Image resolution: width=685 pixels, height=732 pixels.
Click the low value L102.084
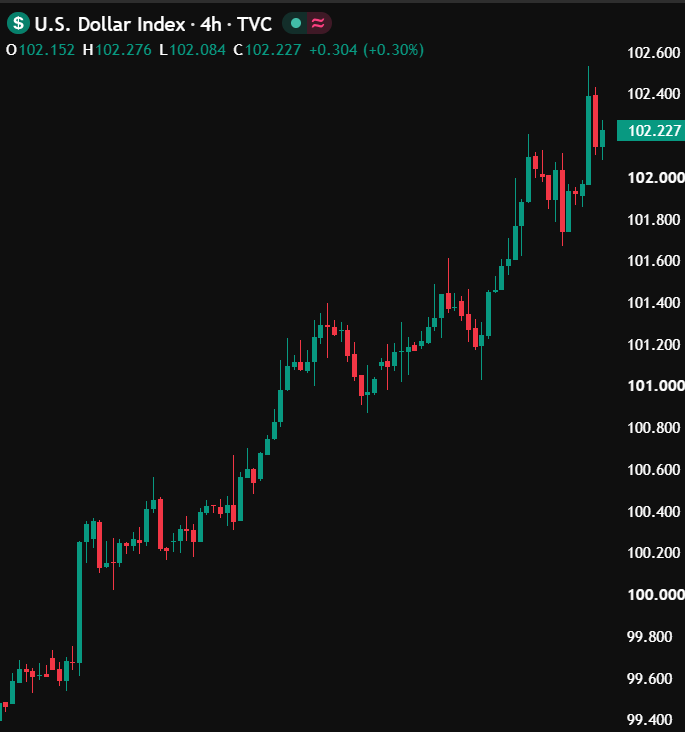(x=192, y=50)
